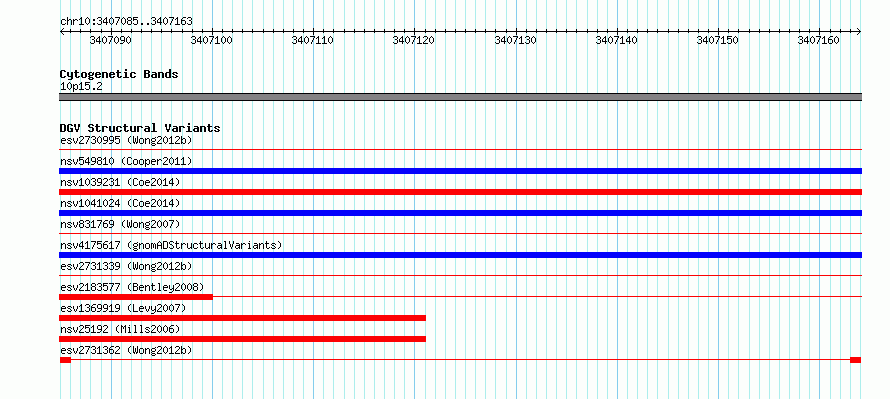Viewport: 890px width, 399px height.
Task: Open variant nsv831769 (Wong2007) label
Action: 120,224
